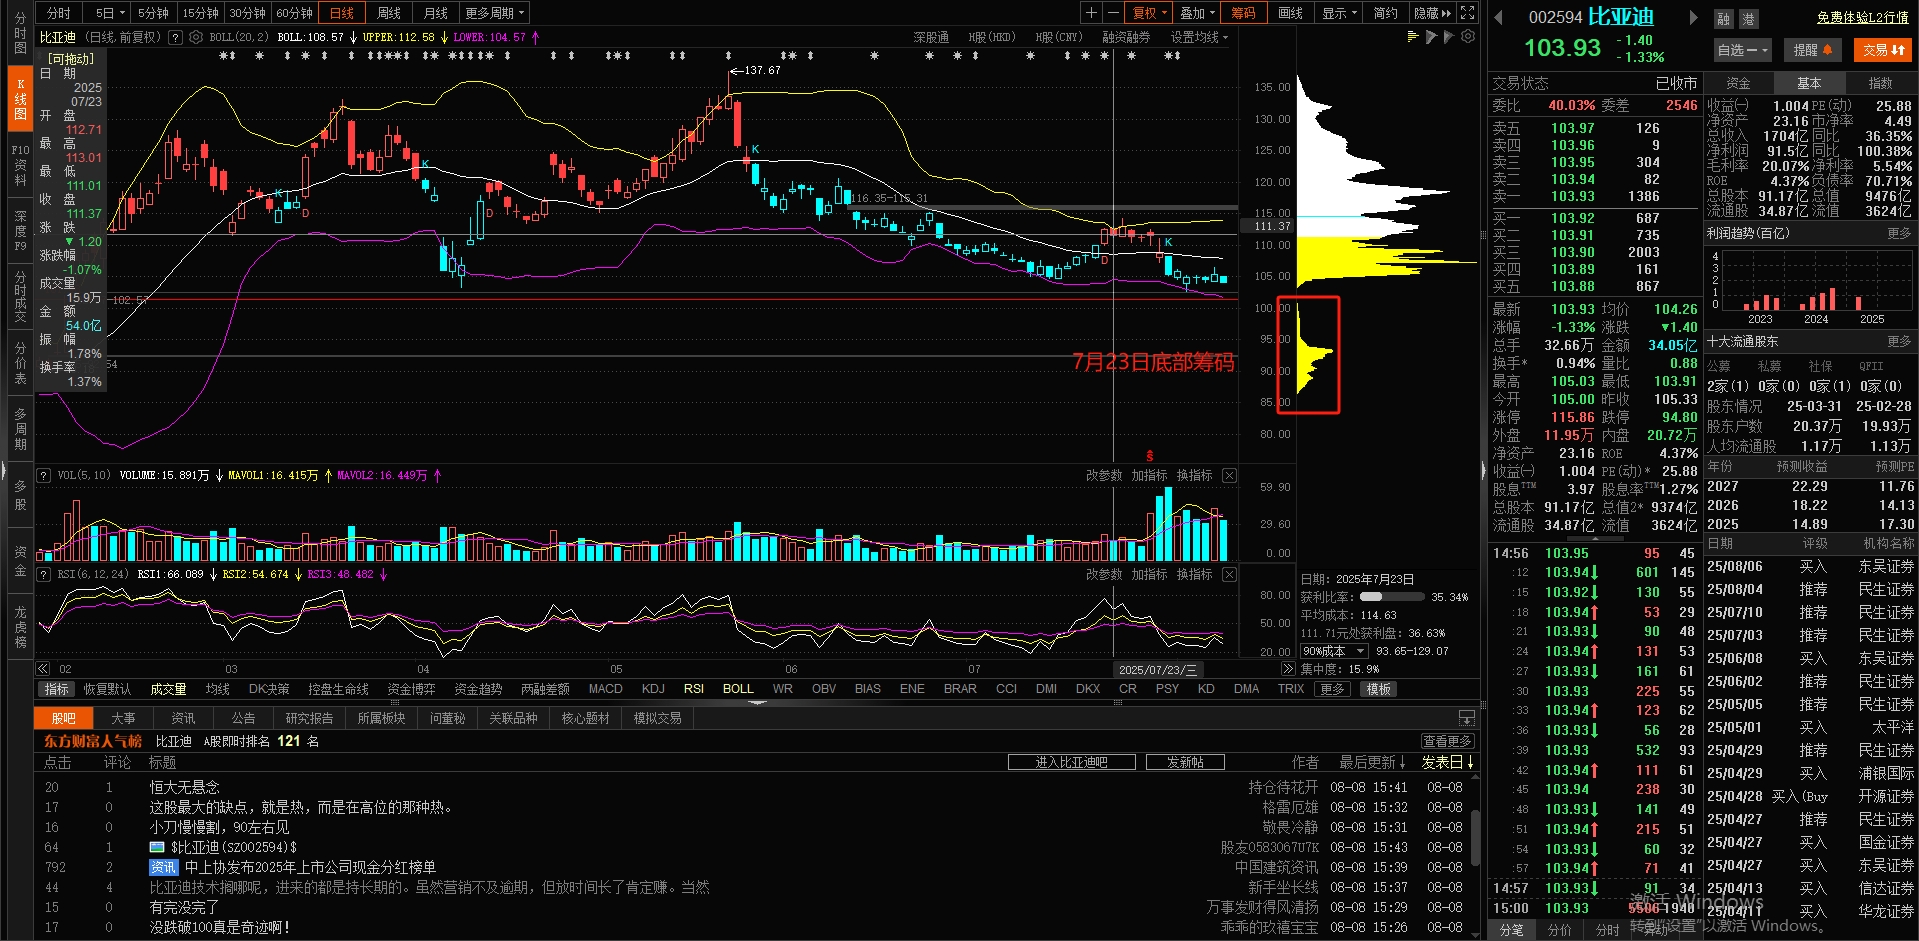Close the RSI indicator panel
This screenshot has height=941, width=1919.
coord(1230,574)
